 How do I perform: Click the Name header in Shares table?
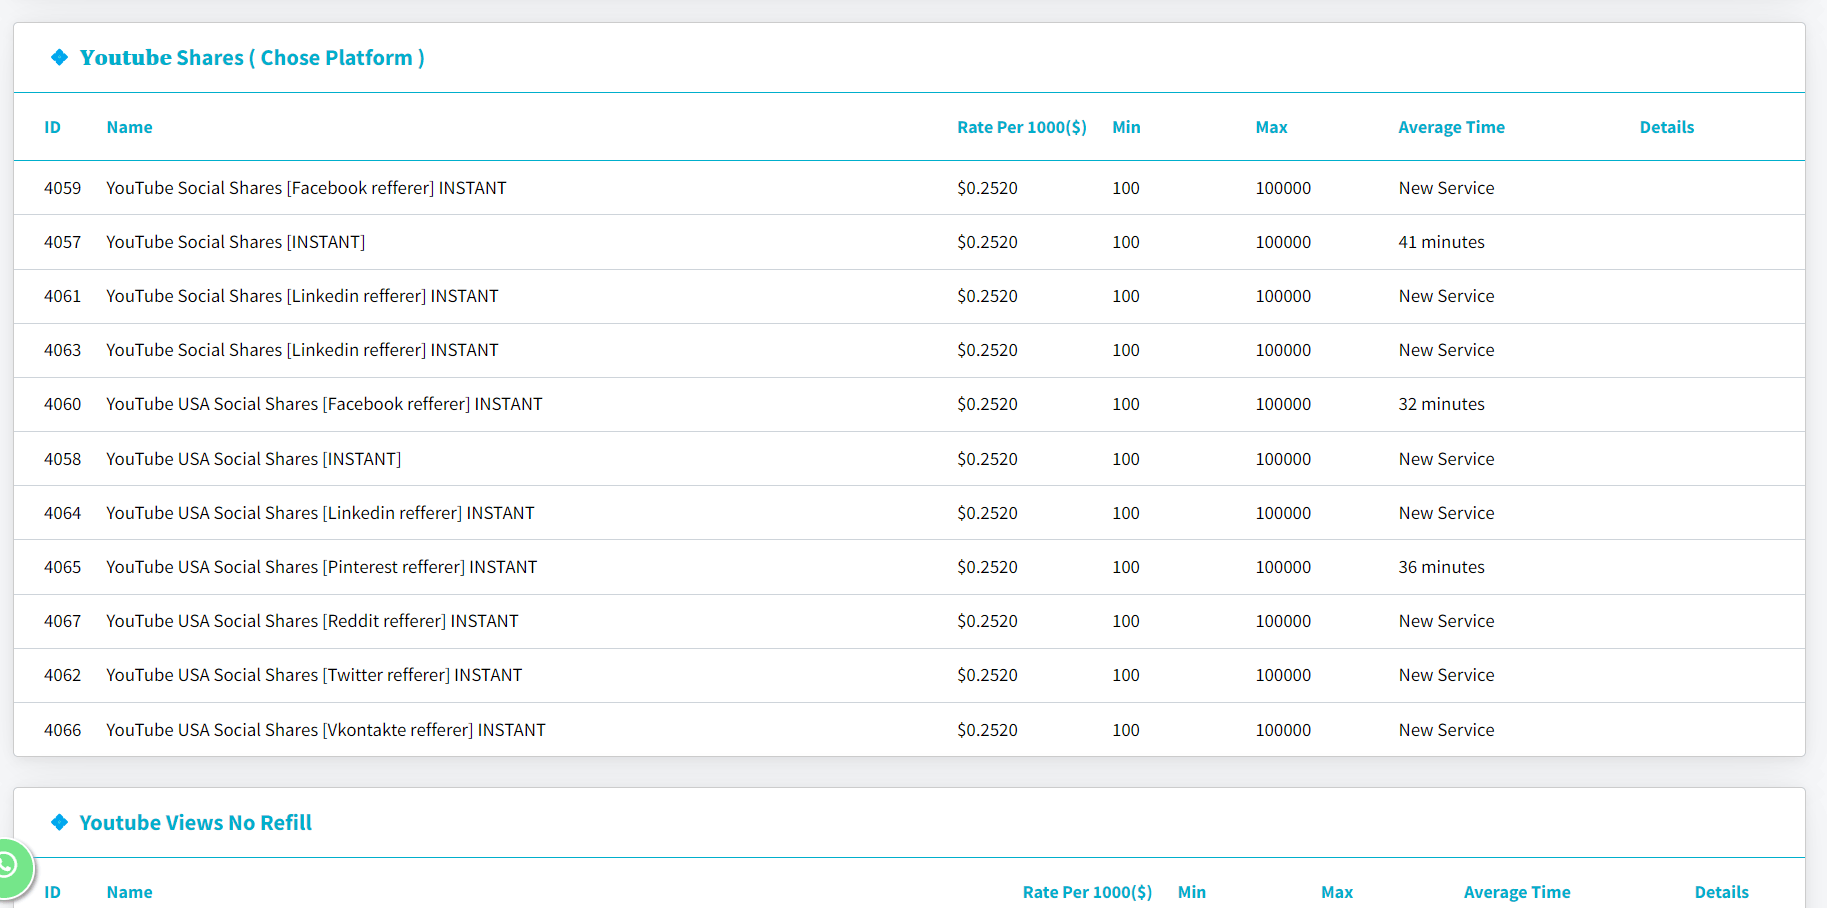coord(129,127)
